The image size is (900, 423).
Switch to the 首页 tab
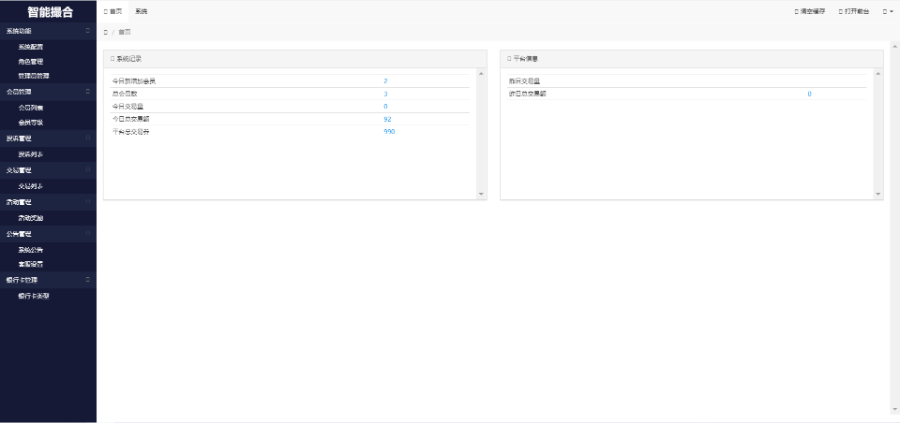click(x=115, y=11)
